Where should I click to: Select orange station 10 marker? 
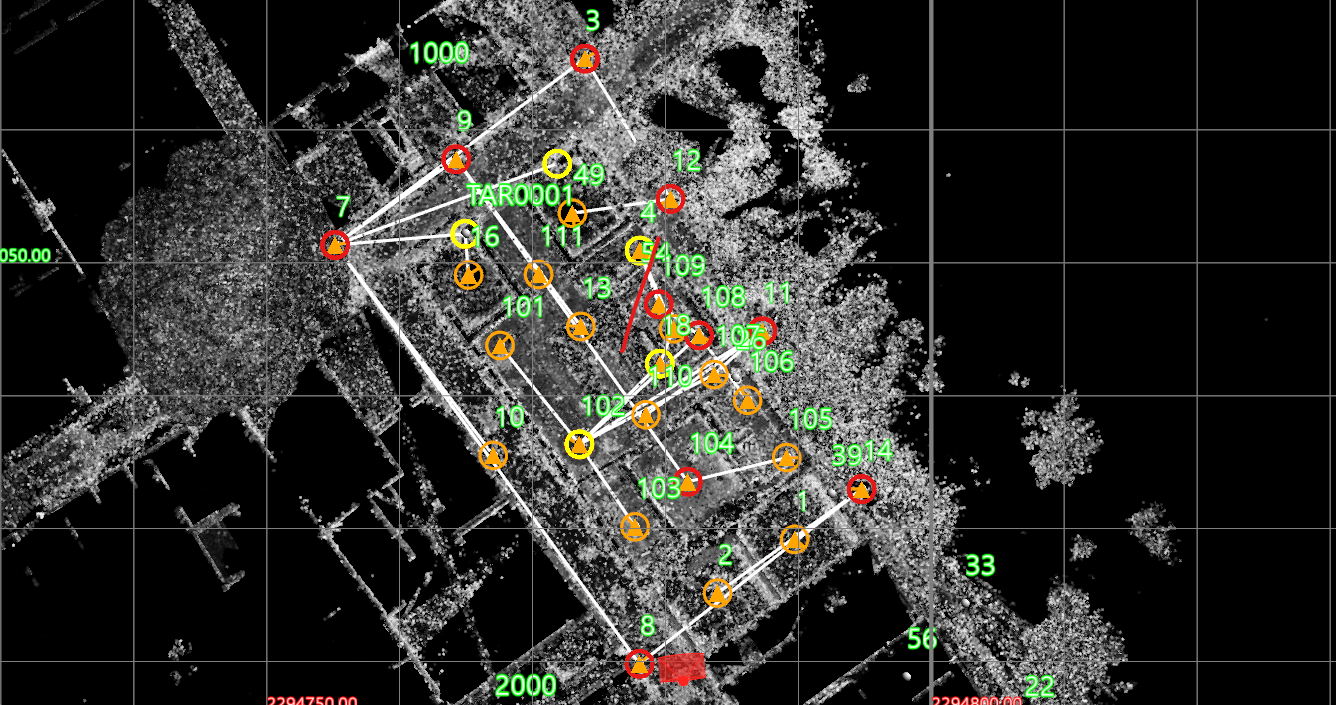point(493,456)
